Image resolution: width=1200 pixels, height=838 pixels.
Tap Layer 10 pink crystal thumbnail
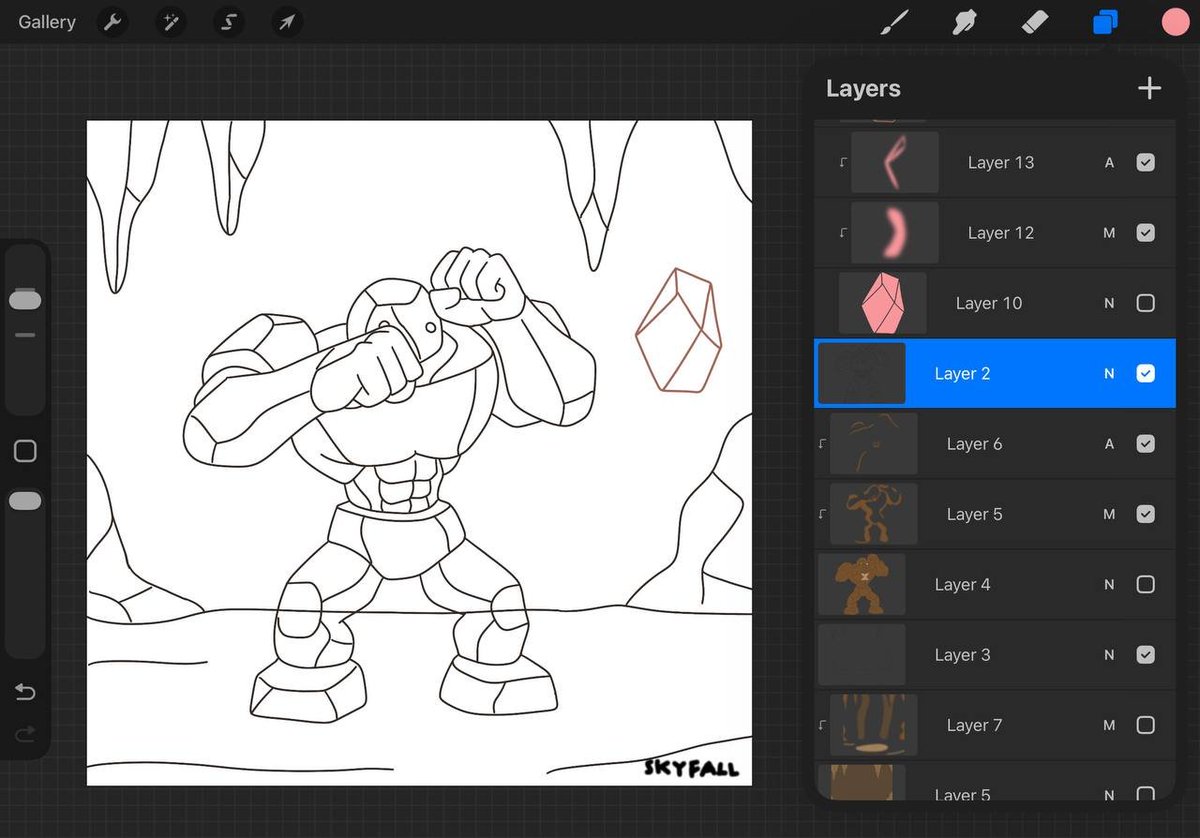click(x=882, y=303)
